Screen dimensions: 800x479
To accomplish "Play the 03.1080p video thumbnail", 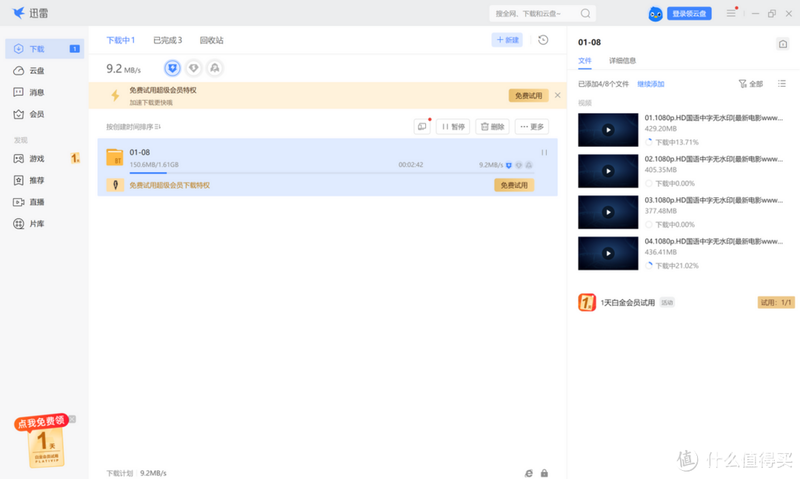I will click(608, 212).
